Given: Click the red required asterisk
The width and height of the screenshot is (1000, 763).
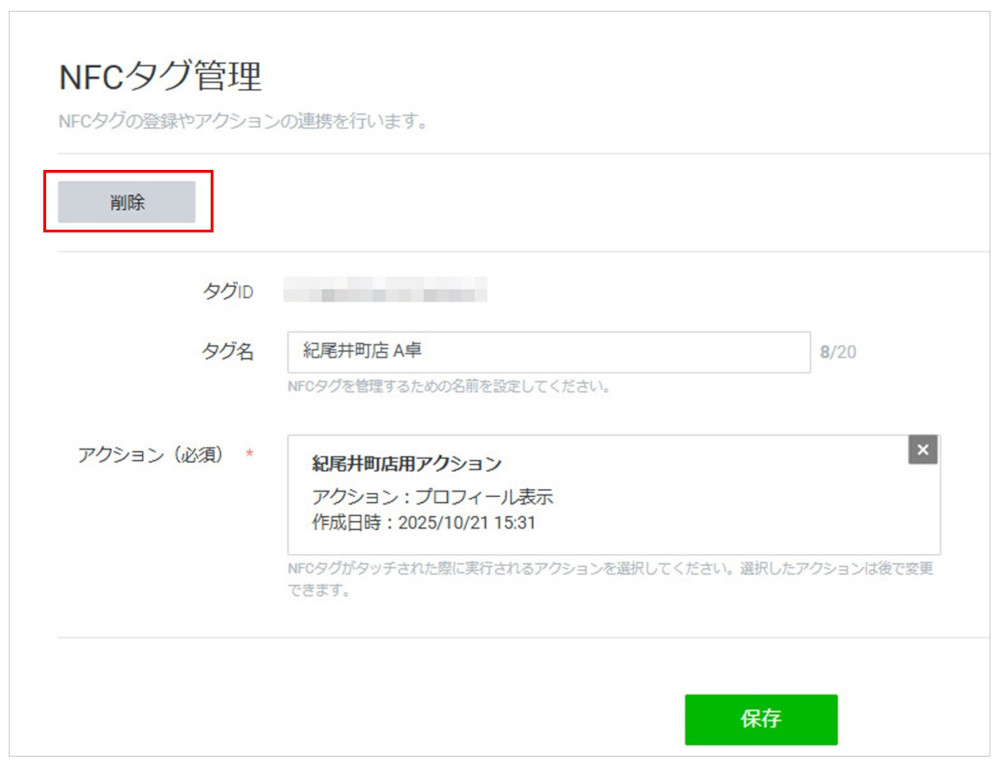Looking at the screenshot, I should pos(249,455).
